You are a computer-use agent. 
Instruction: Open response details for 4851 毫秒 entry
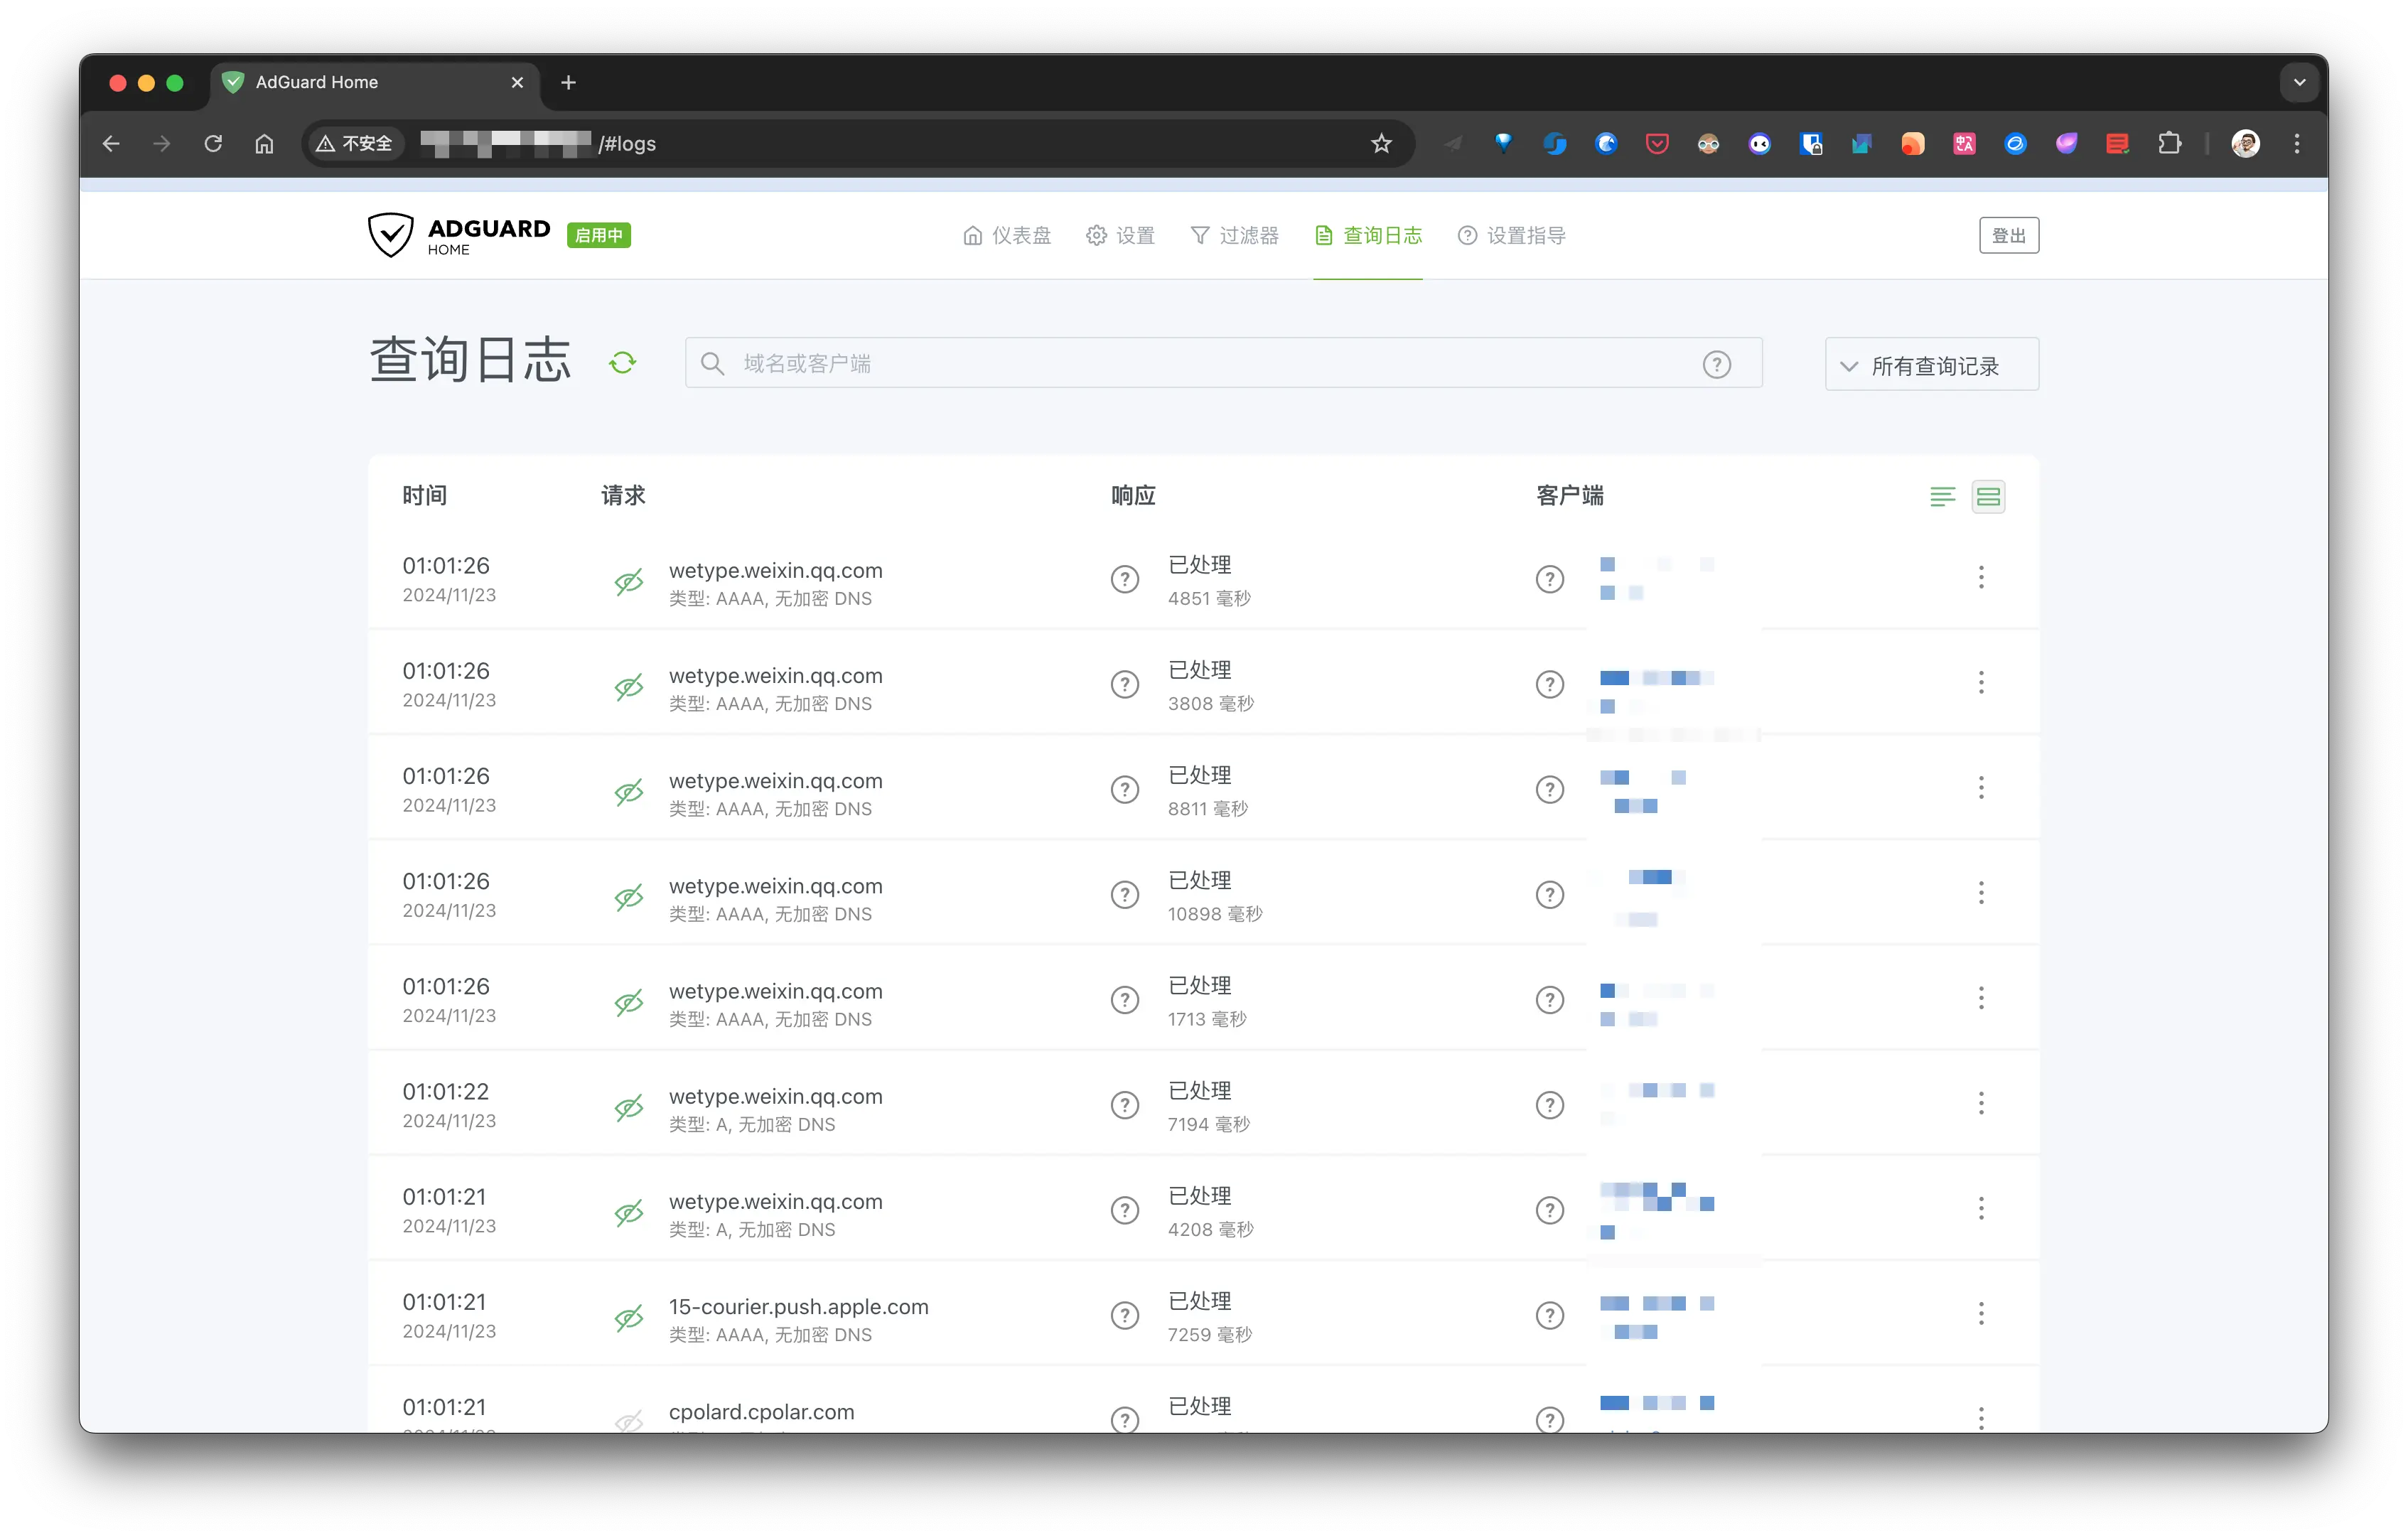1125,579
